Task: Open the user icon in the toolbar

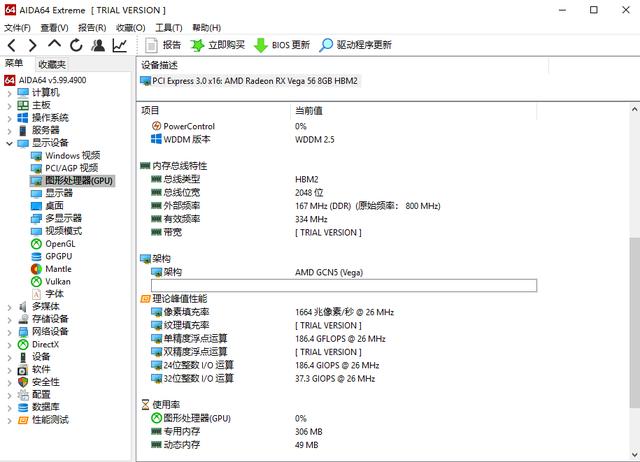Action: tap(98, 45)
